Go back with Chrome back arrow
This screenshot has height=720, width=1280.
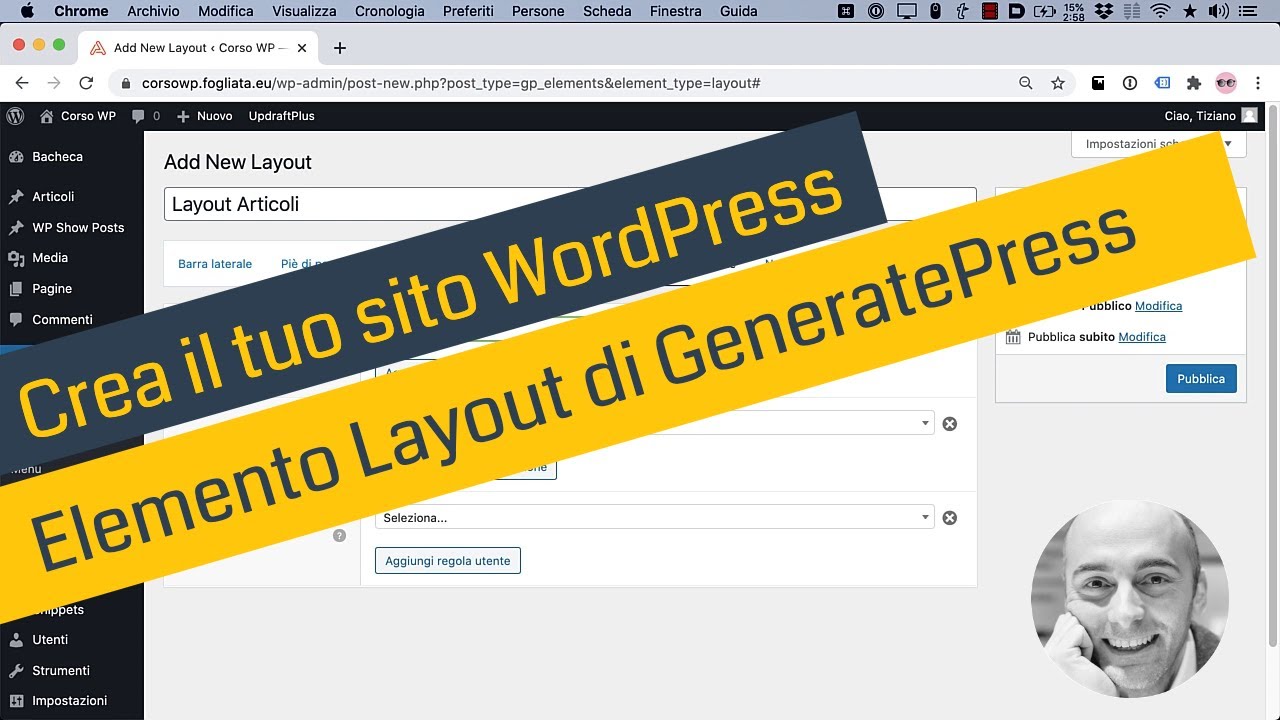click(22, 83)
